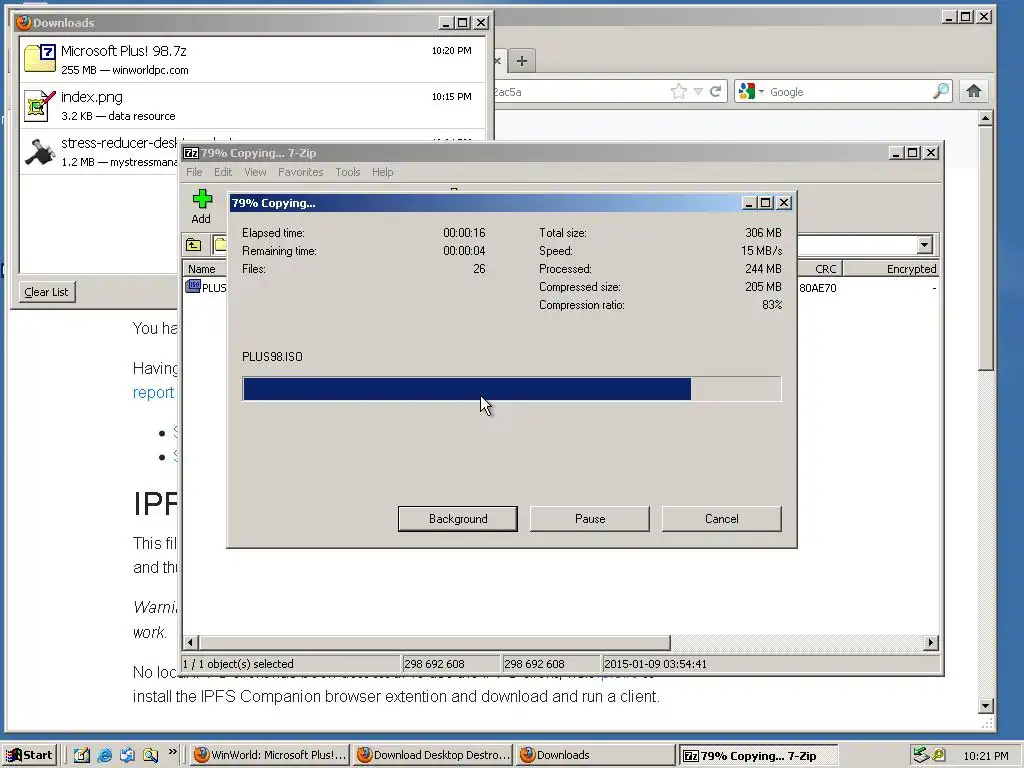Switch to Downloads taskbar item
Screen dimensions: 1024x768
tap(596, 755)
